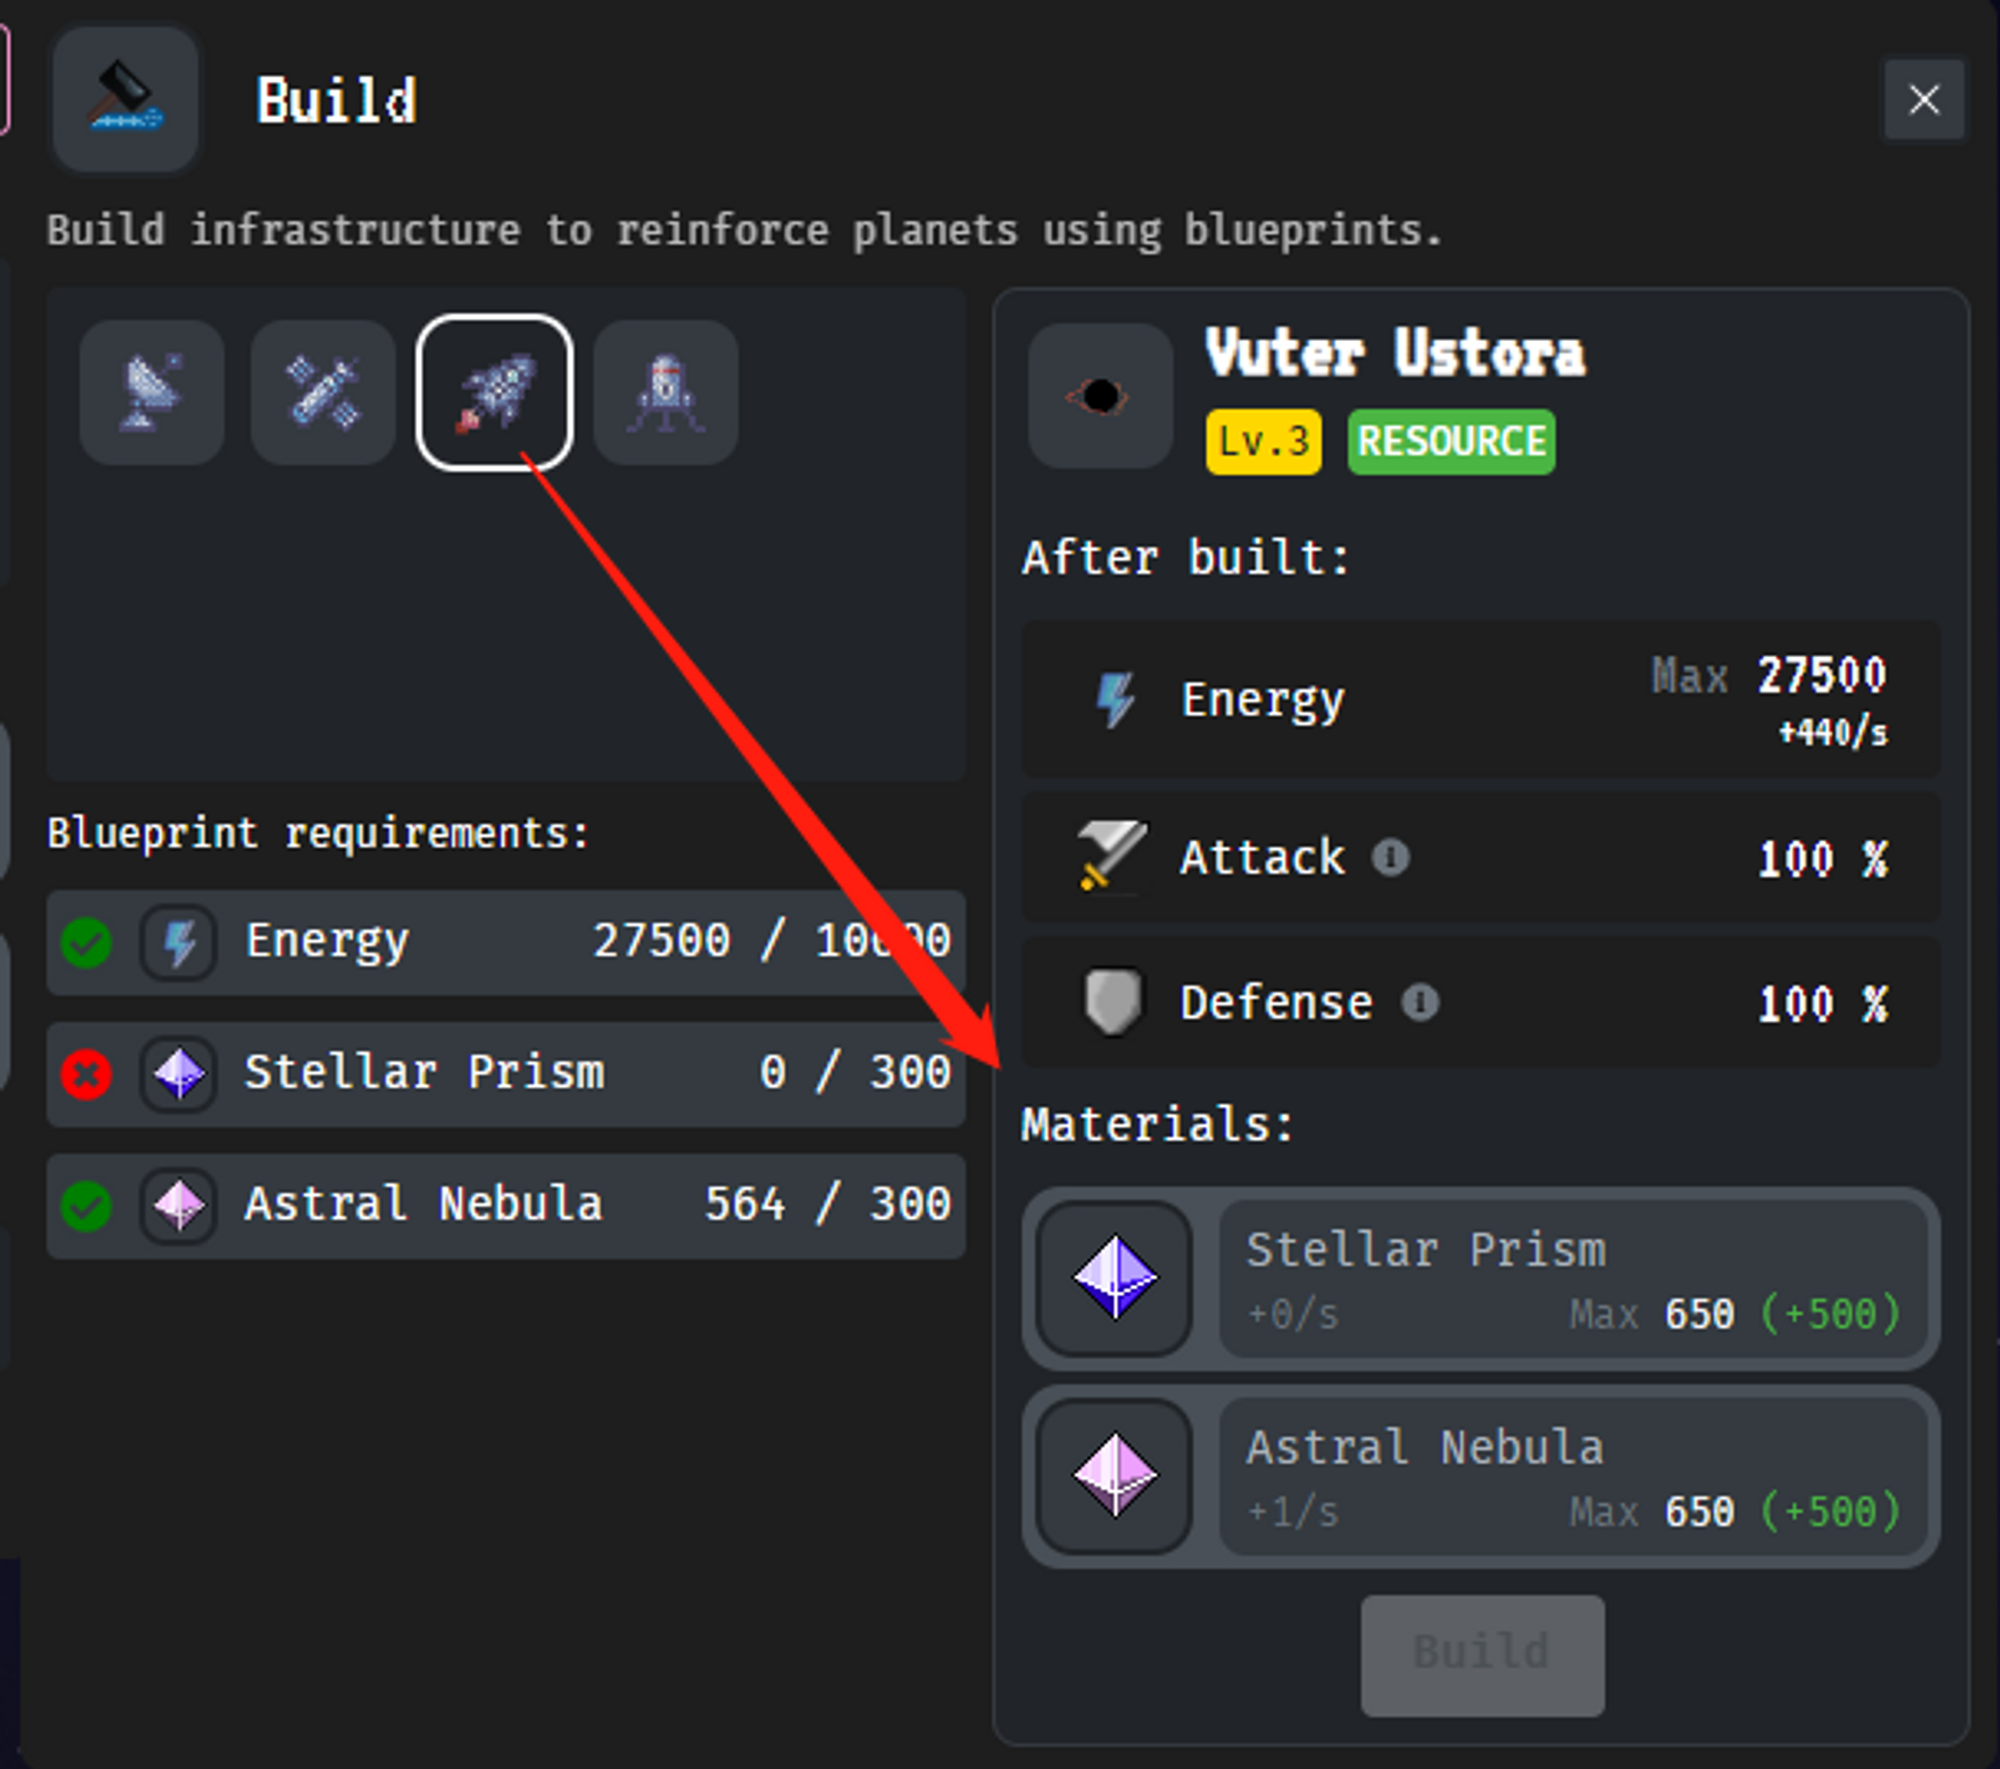The width and height of the screenshot is (2000, 1769).
Task: Click the red cross beside Stellar Prism
Action: 86,1075
